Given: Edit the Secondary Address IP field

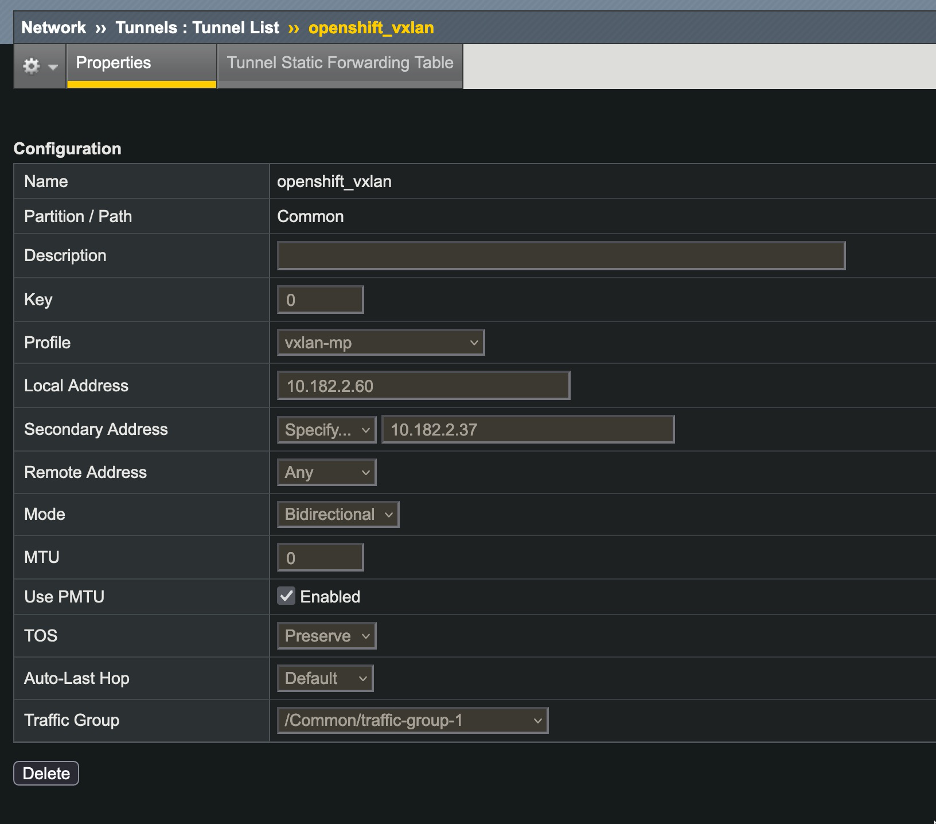Looking at the screenshot, I should 527,430.
